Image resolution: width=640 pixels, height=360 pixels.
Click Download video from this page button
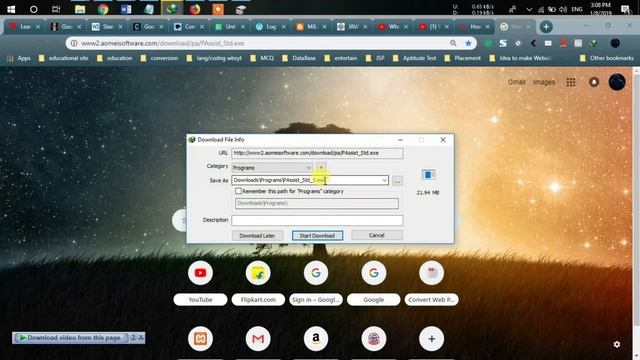[70, 338]
